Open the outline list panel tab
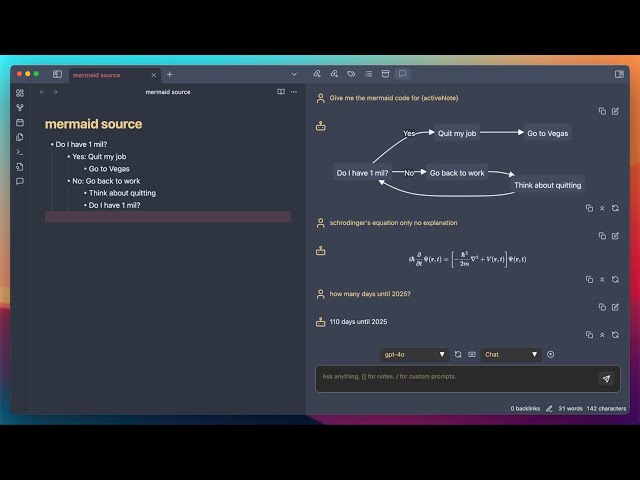 369,74
